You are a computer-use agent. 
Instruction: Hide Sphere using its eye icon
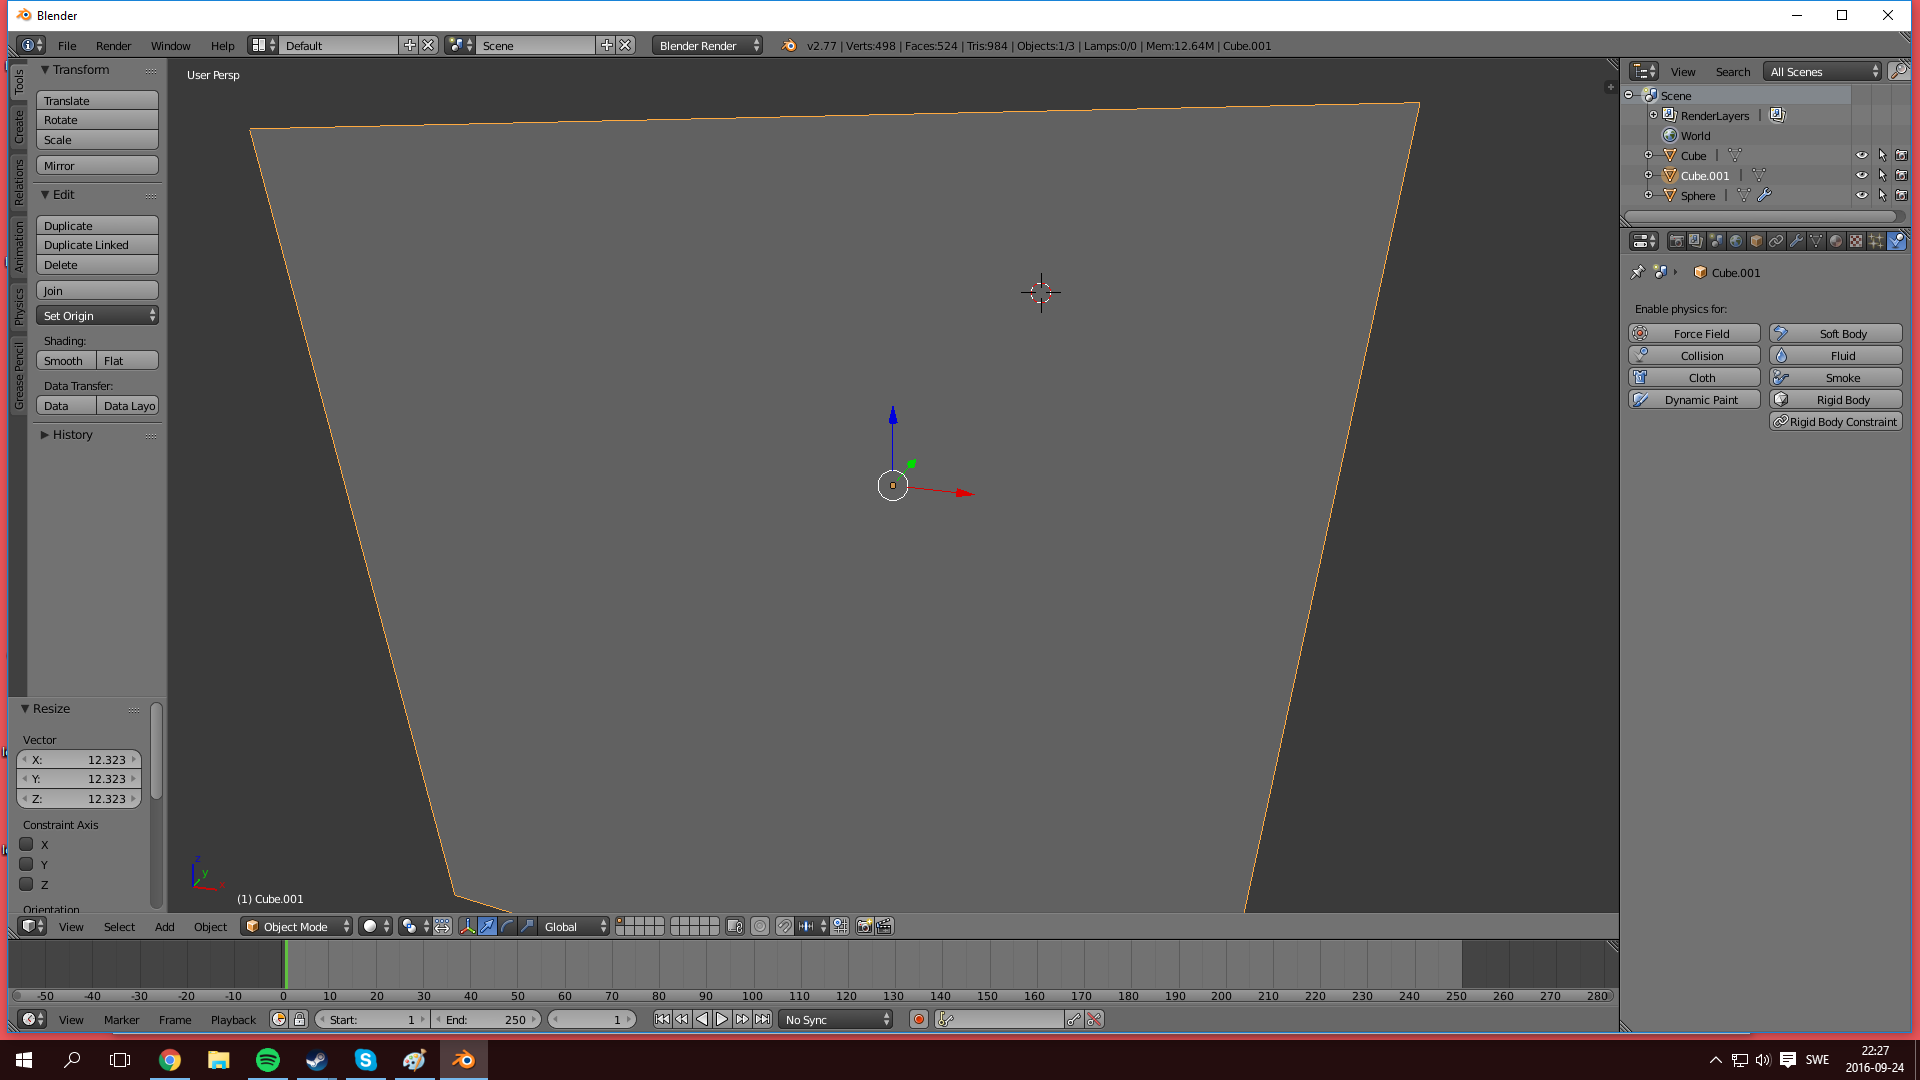[x=1861, y=196]
